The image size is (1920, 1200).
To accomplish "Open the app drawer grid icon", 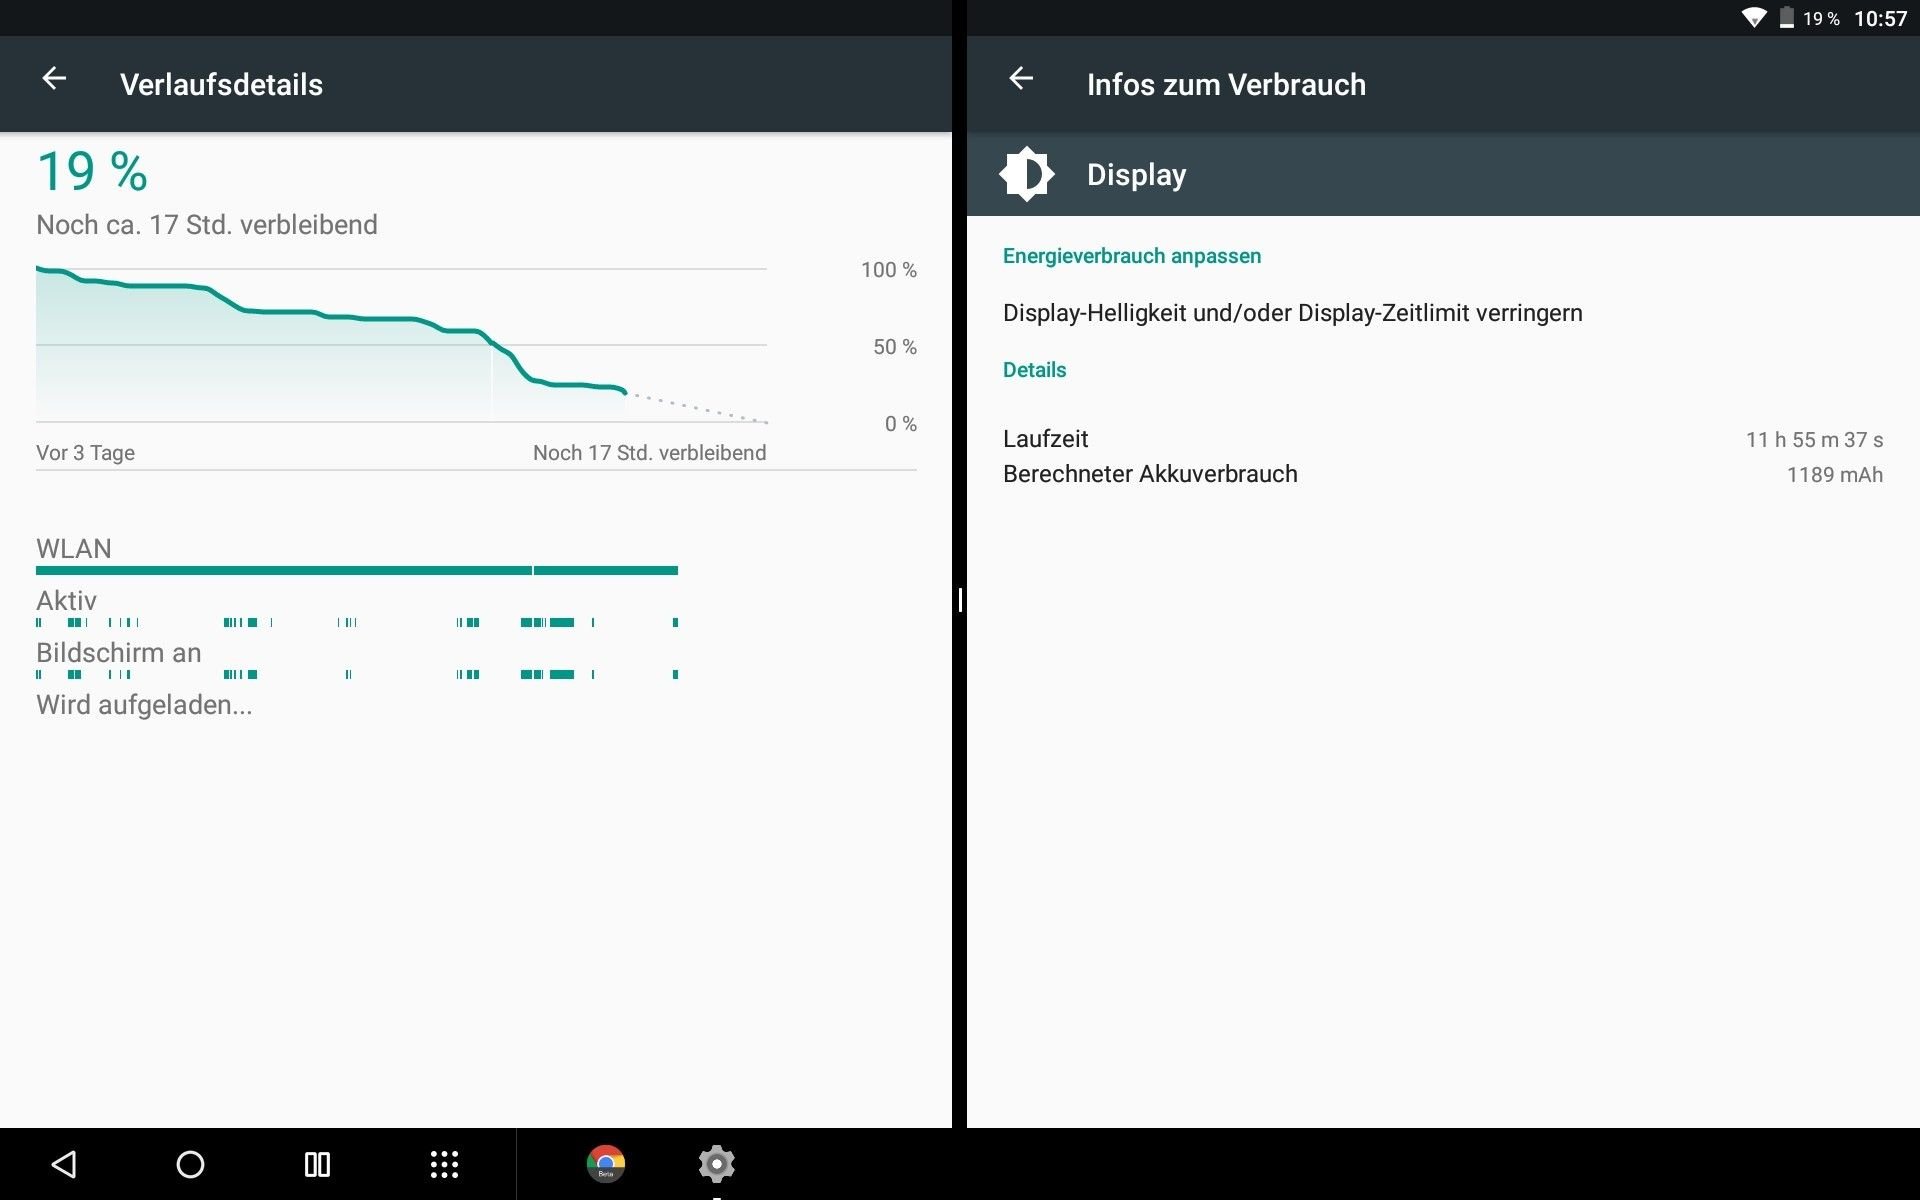I will (x=444, y=1164).
